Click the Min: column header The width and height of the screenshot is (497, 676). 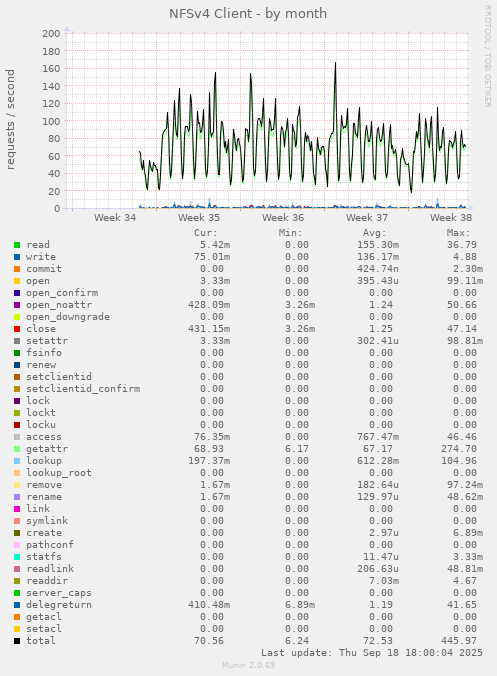click(290, 233)
